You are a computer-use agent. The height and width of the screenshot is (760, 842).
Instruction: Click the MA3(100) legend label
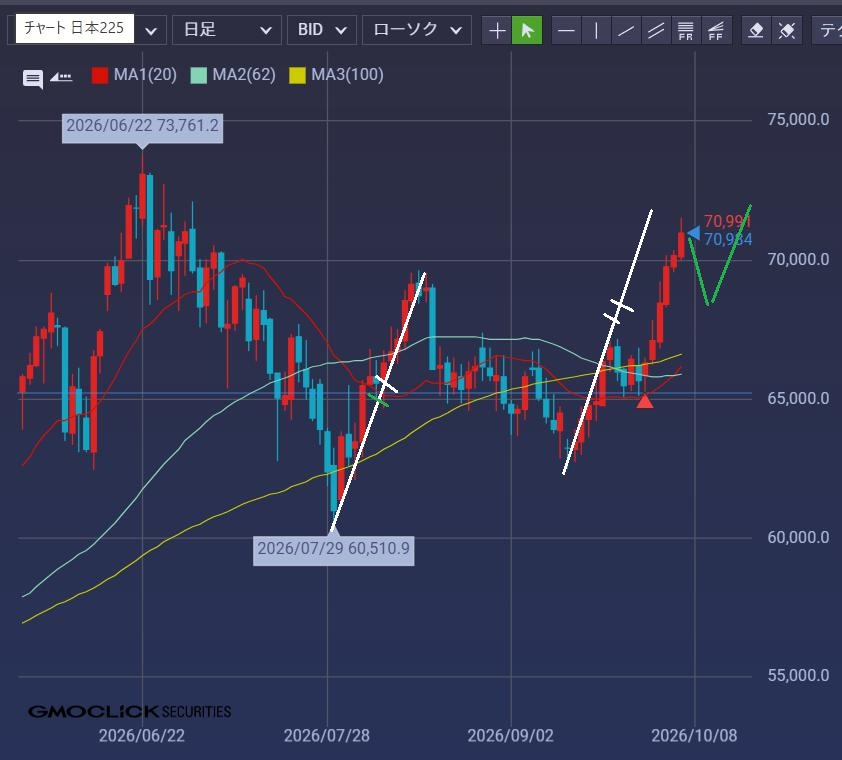(347, 75)
